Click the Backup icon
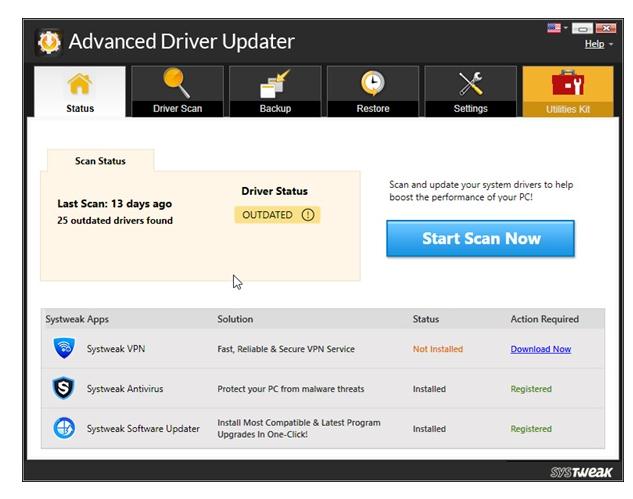The width and height of the screenshot is (633, 499). (x=275, y=84)
